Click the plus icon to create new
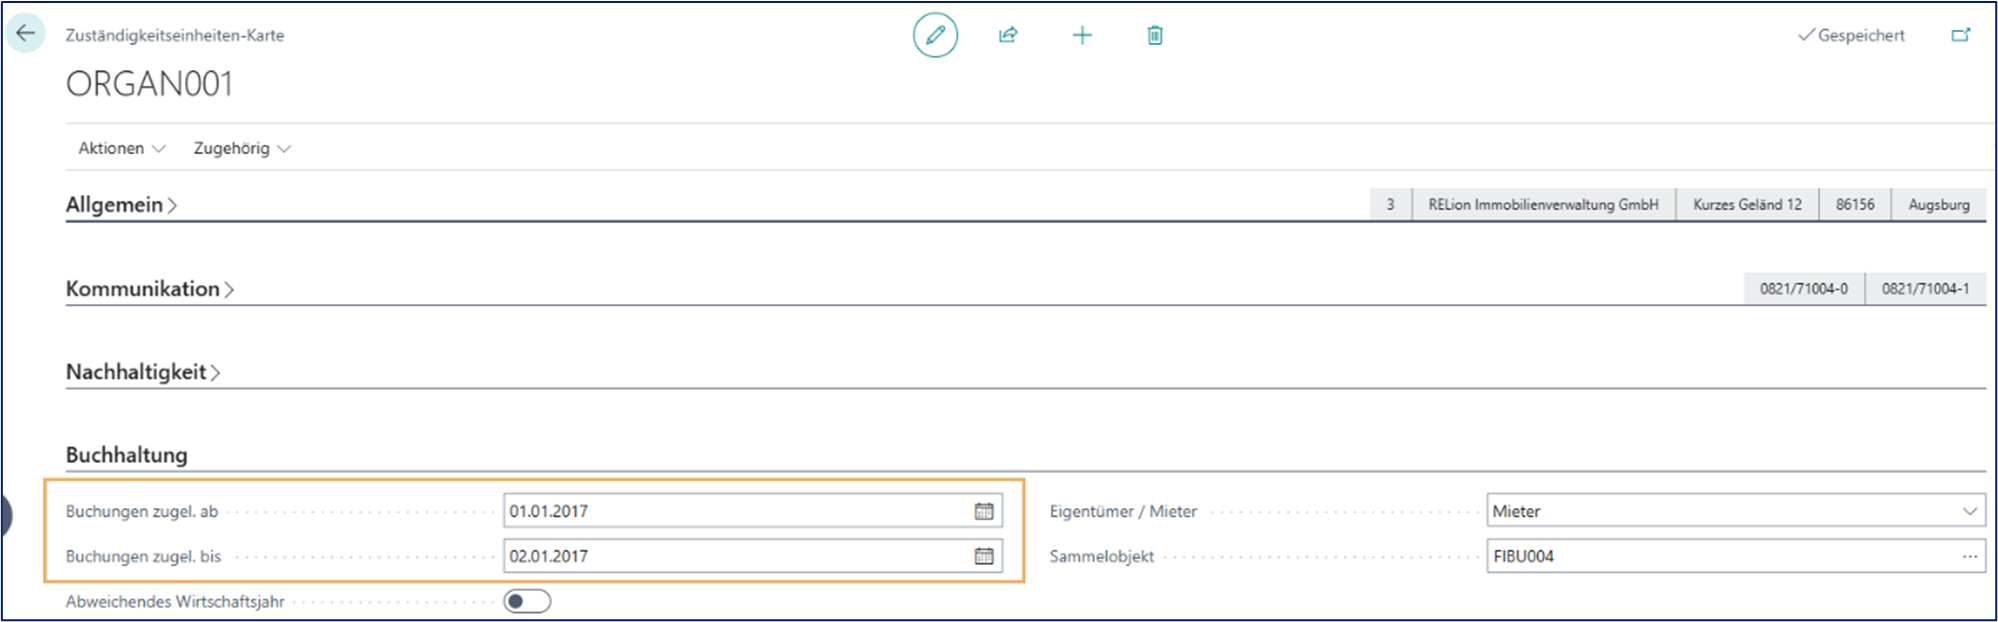 [1082, 36]
